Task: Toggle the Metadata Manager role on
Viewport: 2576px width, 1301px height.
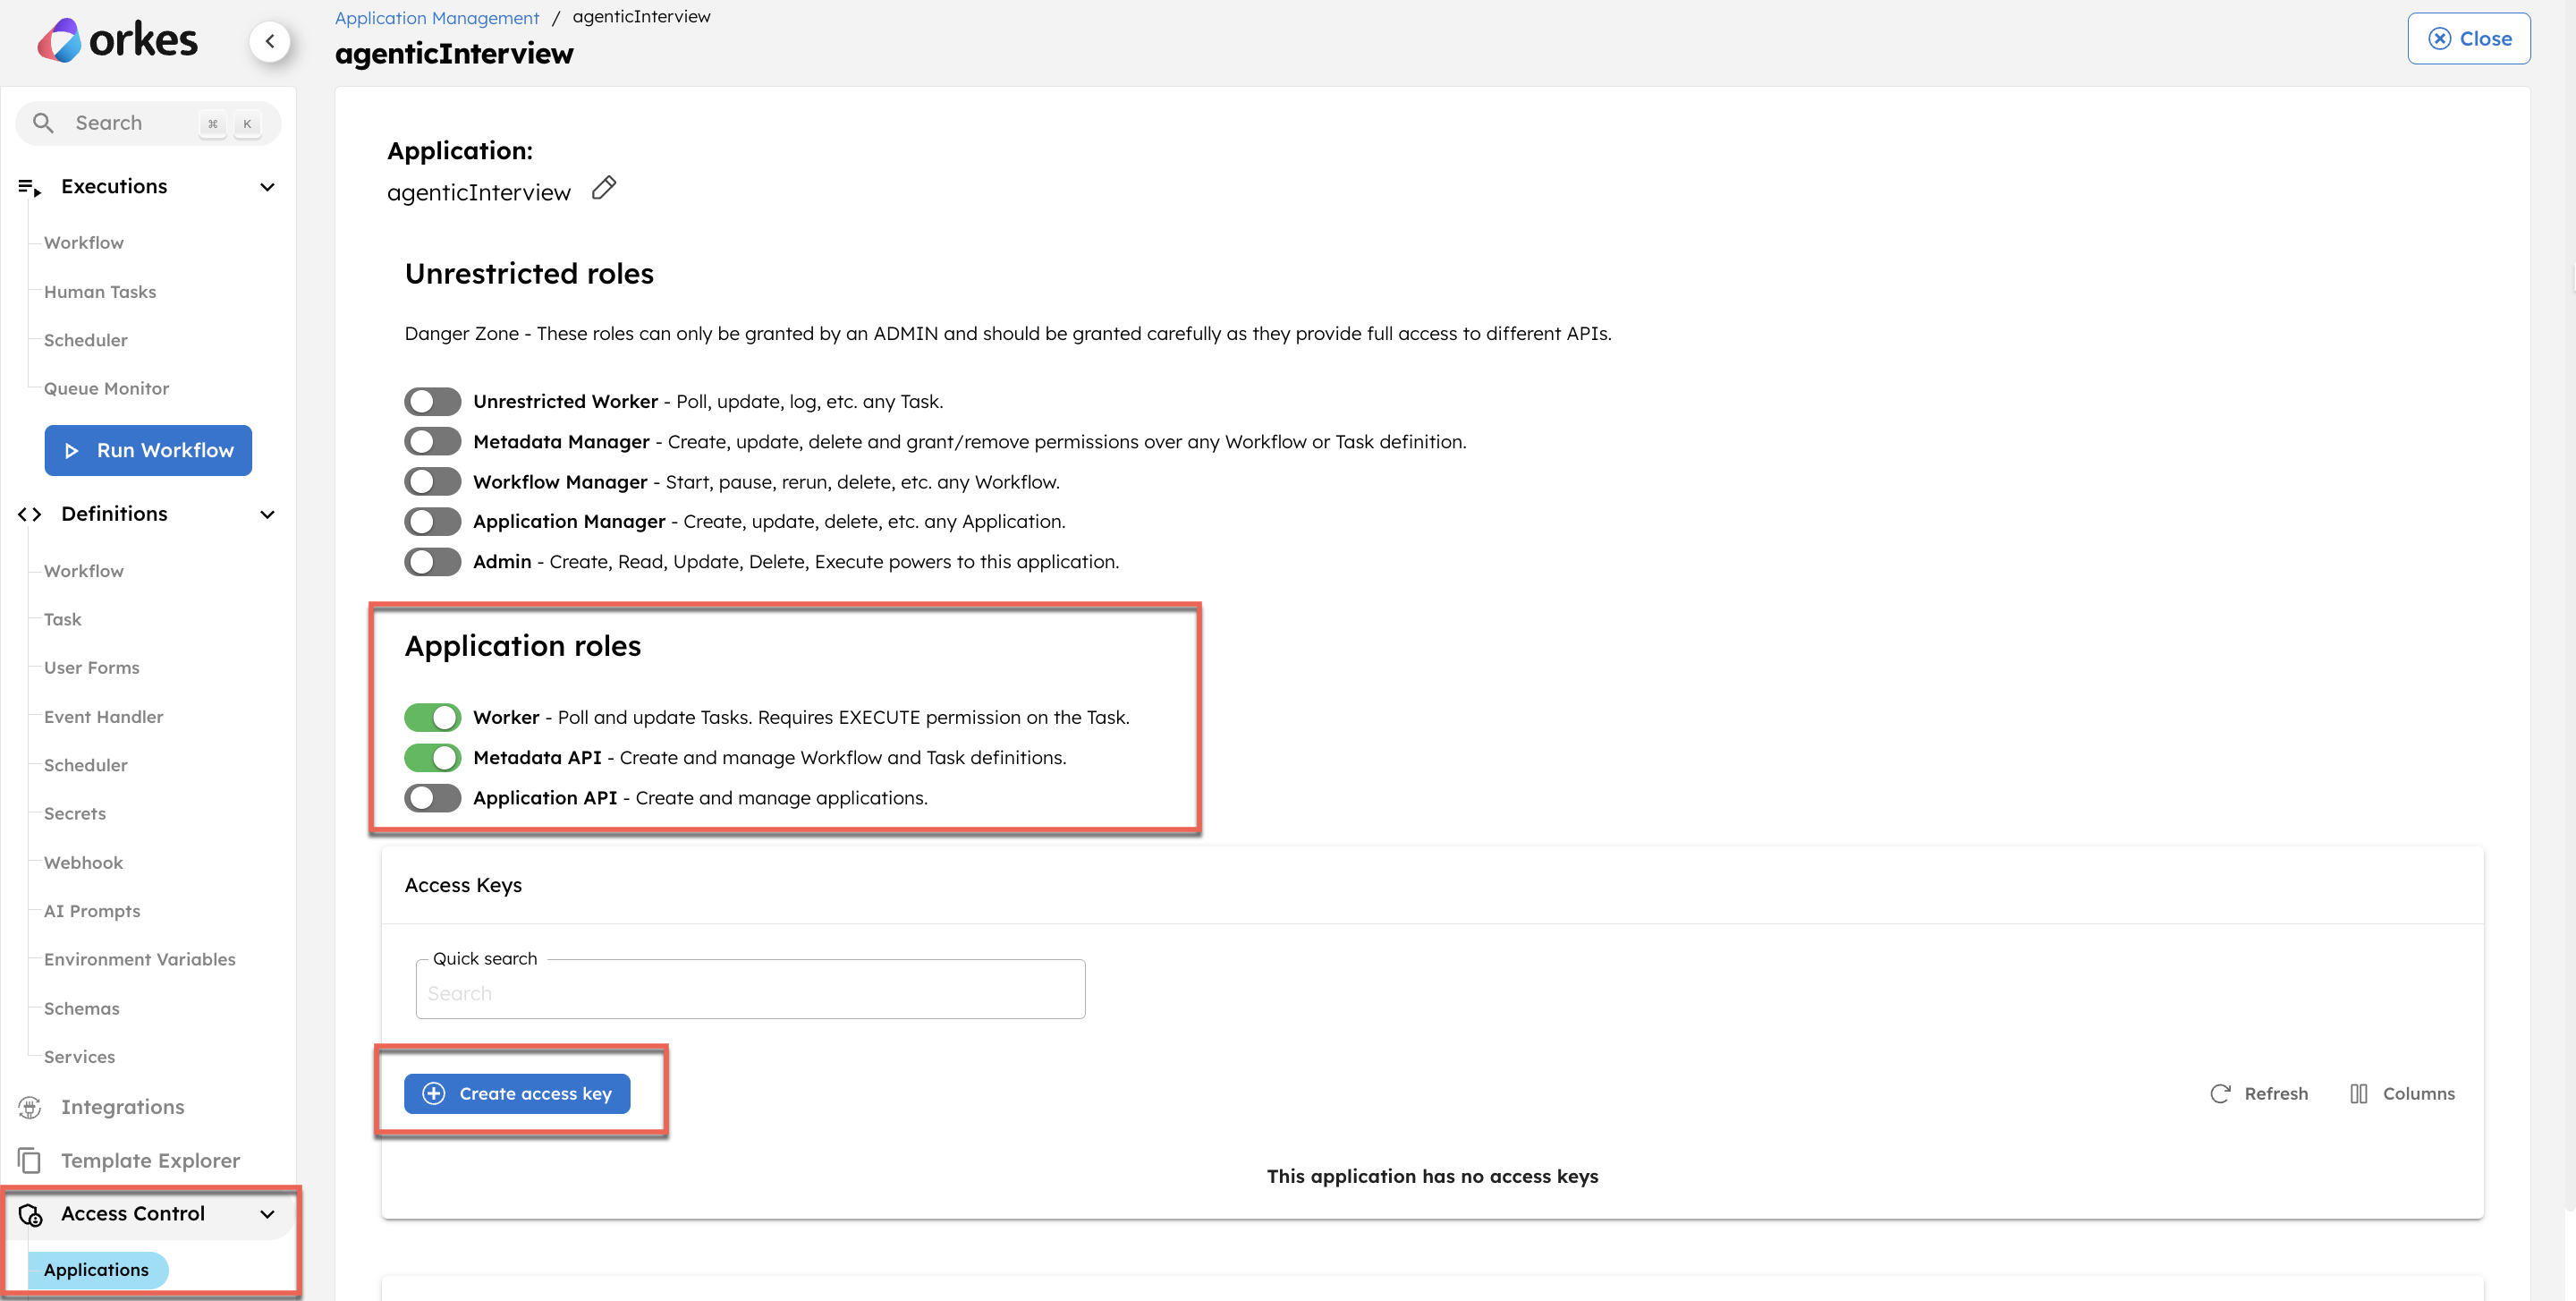Action: coord(432,442)
